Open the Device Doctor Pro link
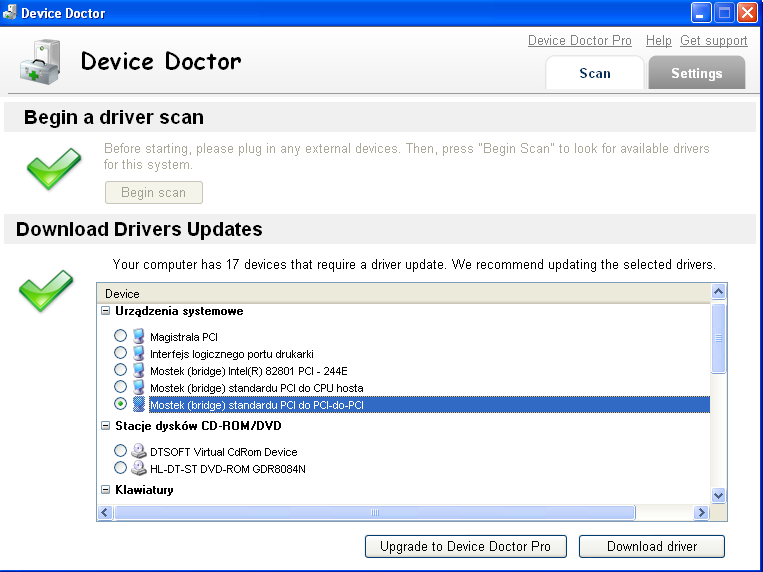The image size is (763, 572). (580, 40)
